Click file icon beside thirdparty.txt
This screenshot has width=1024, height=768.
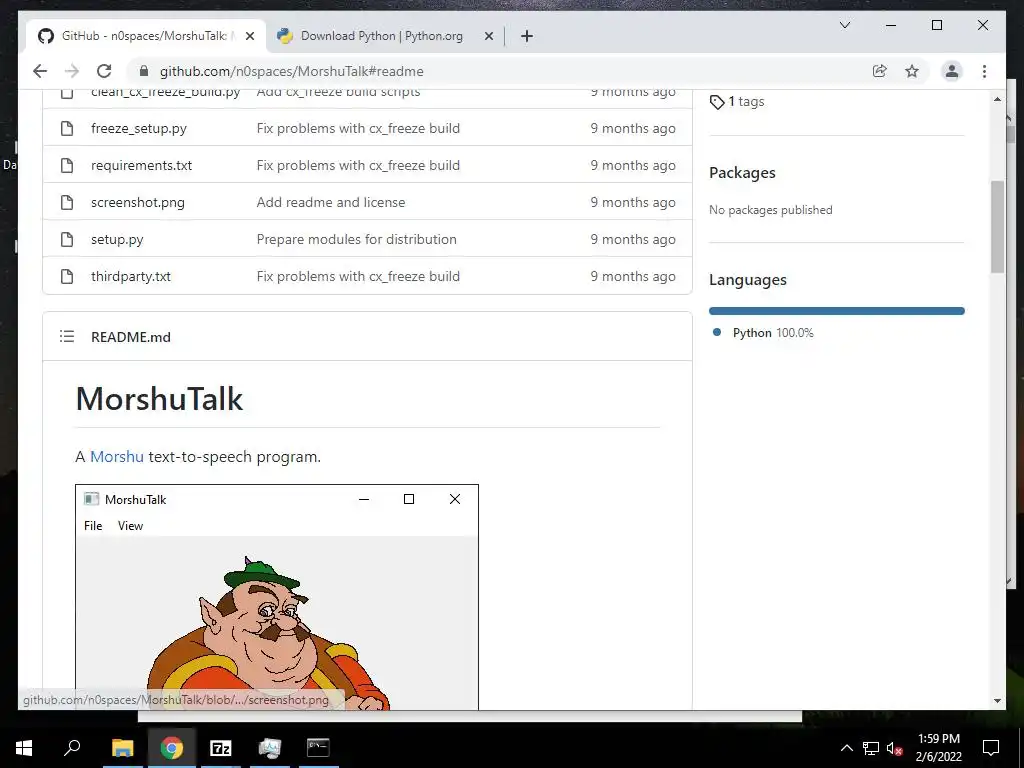(x=67, y=276)
